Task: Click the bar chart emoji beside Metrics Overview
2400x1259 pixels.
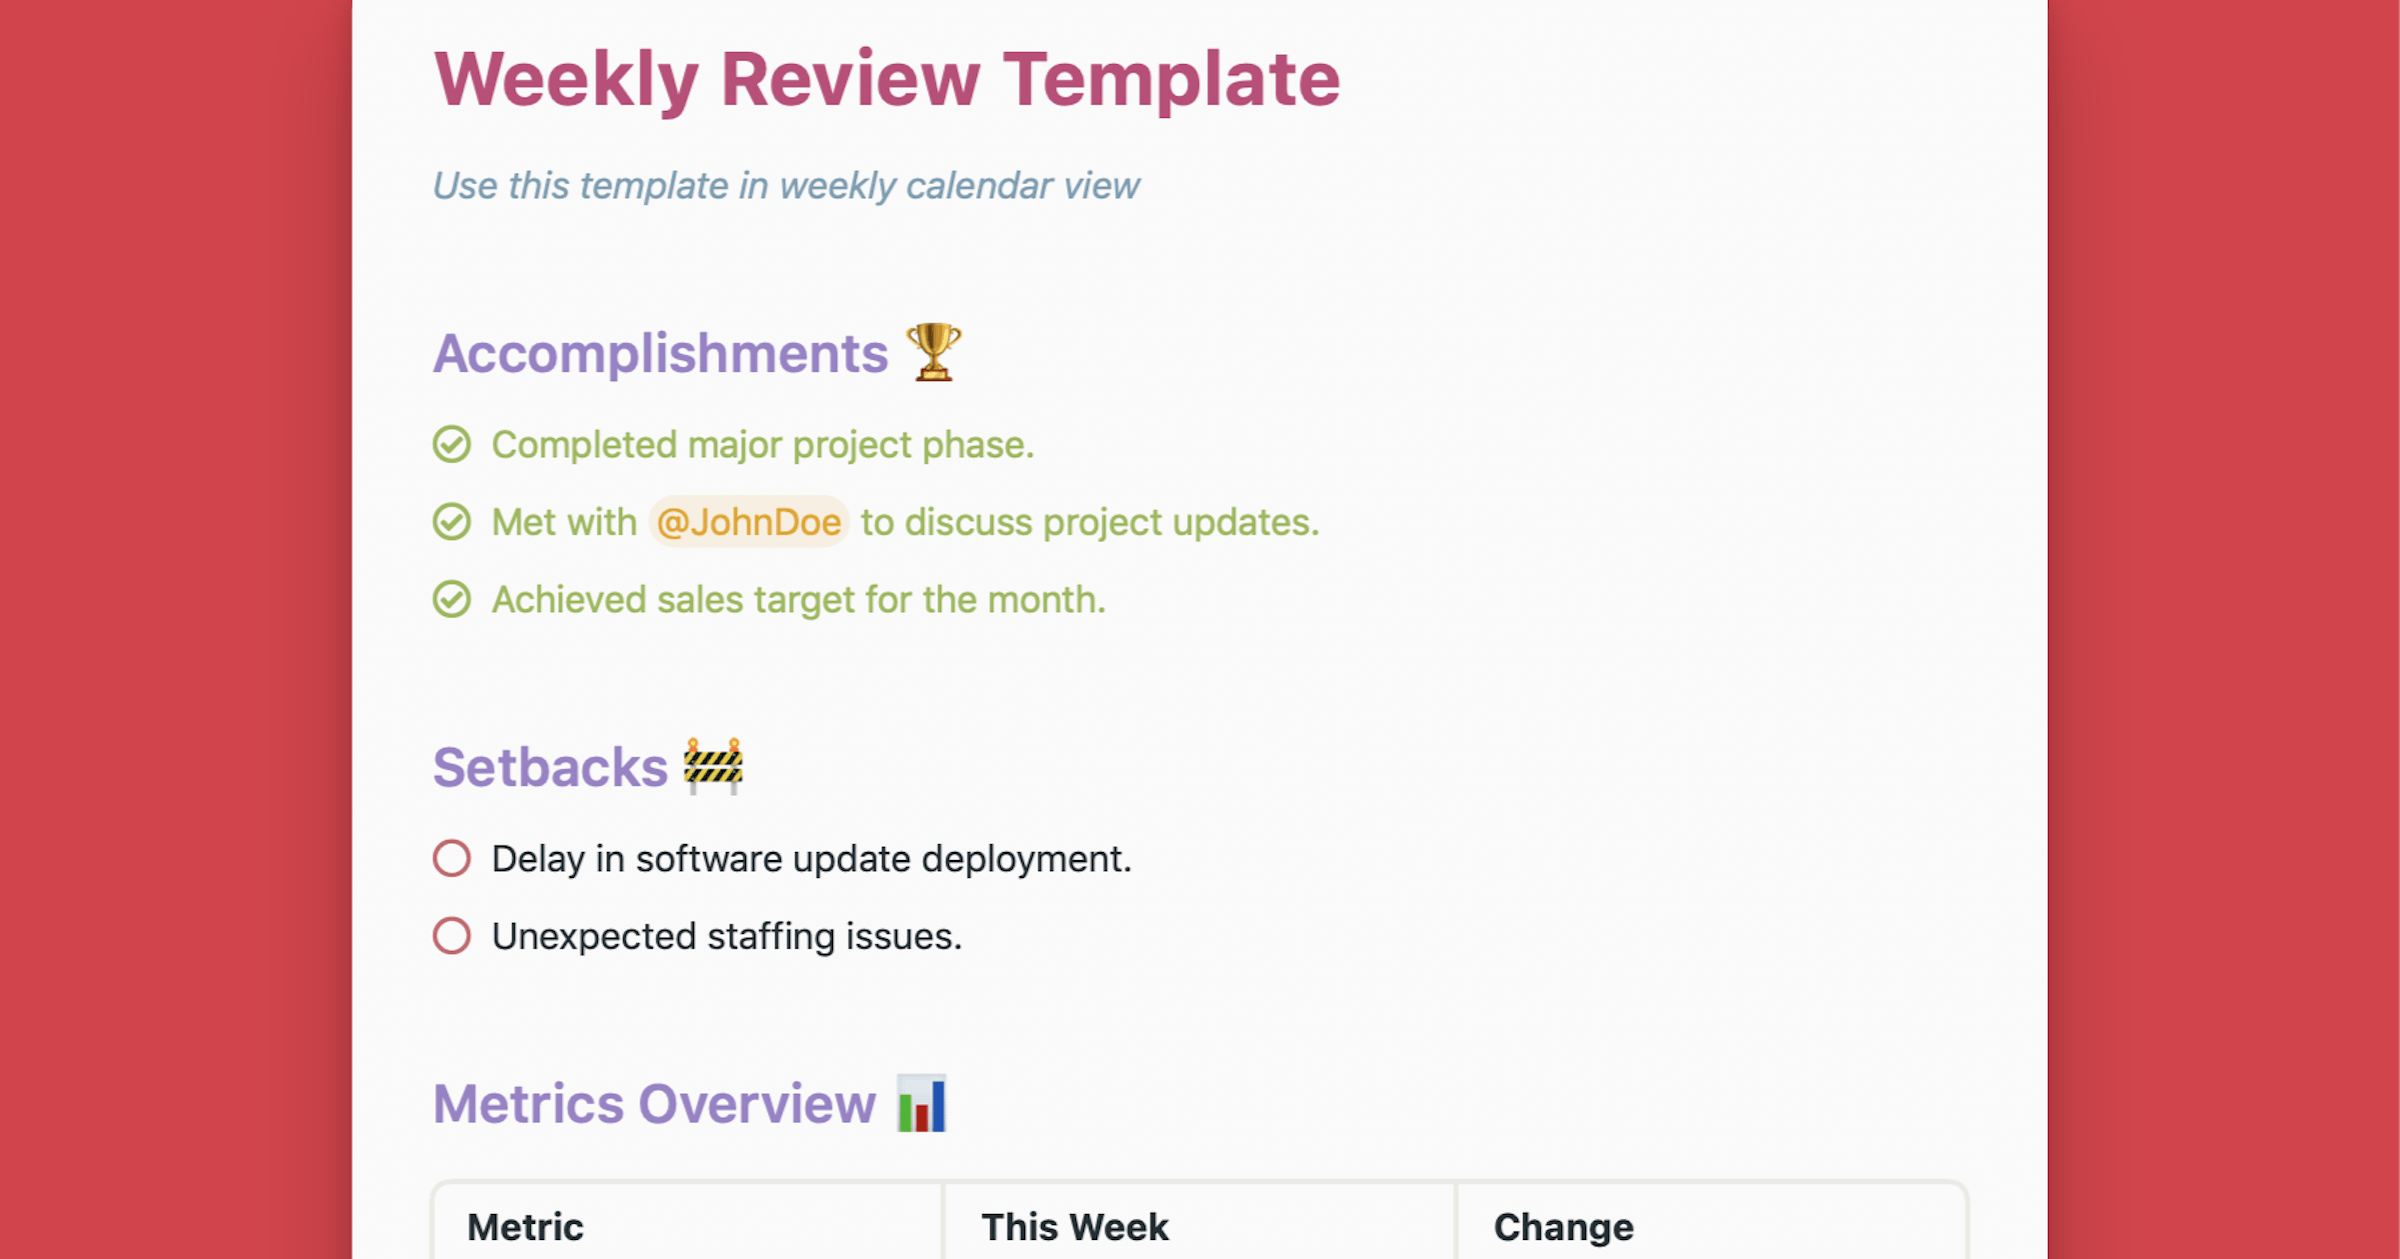Action: [921, 1103]
